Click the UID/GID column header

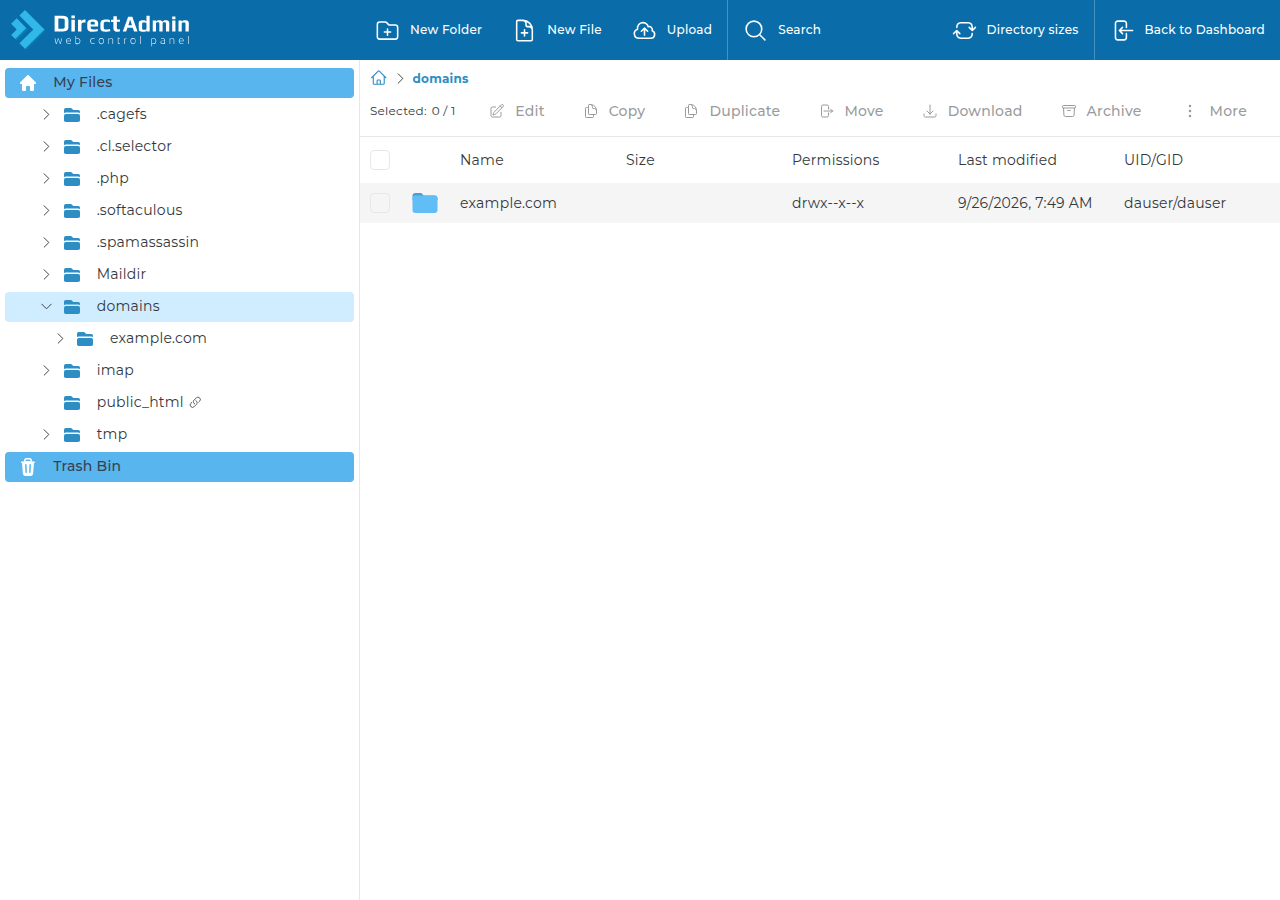[x=1154, y=160]
